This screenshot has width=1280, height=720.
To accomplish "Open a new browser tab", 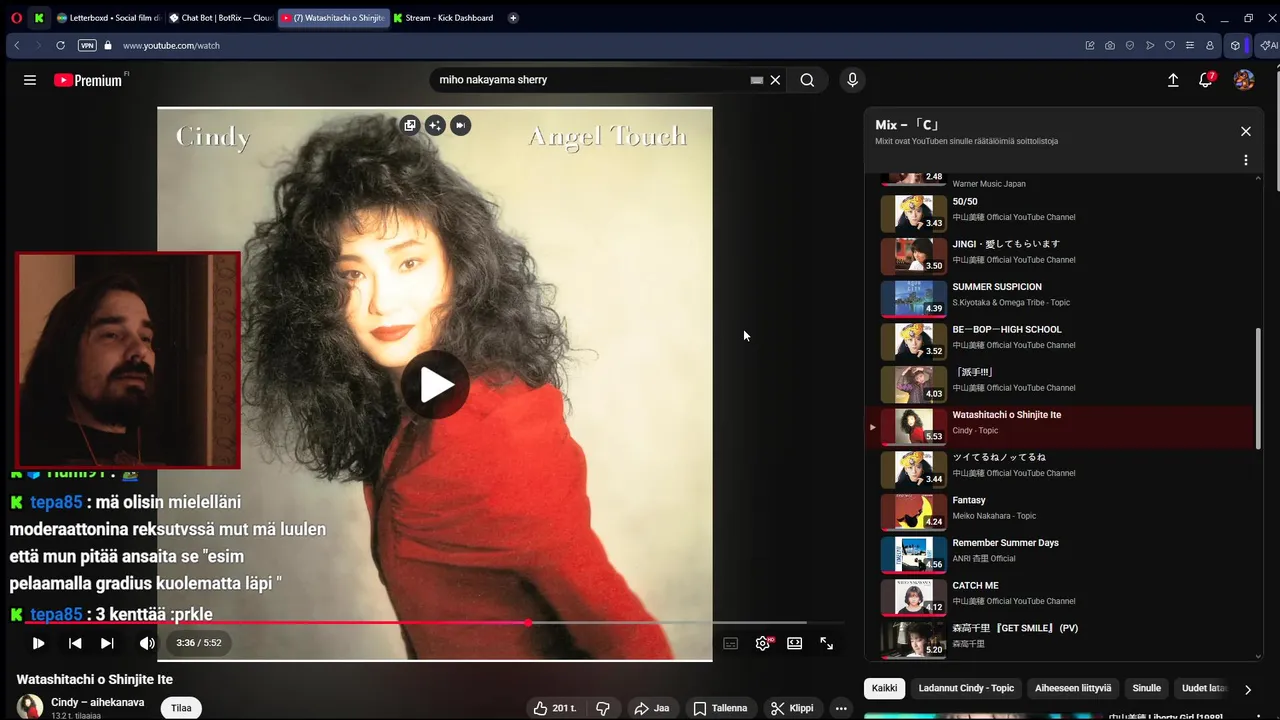I will 513,18.
